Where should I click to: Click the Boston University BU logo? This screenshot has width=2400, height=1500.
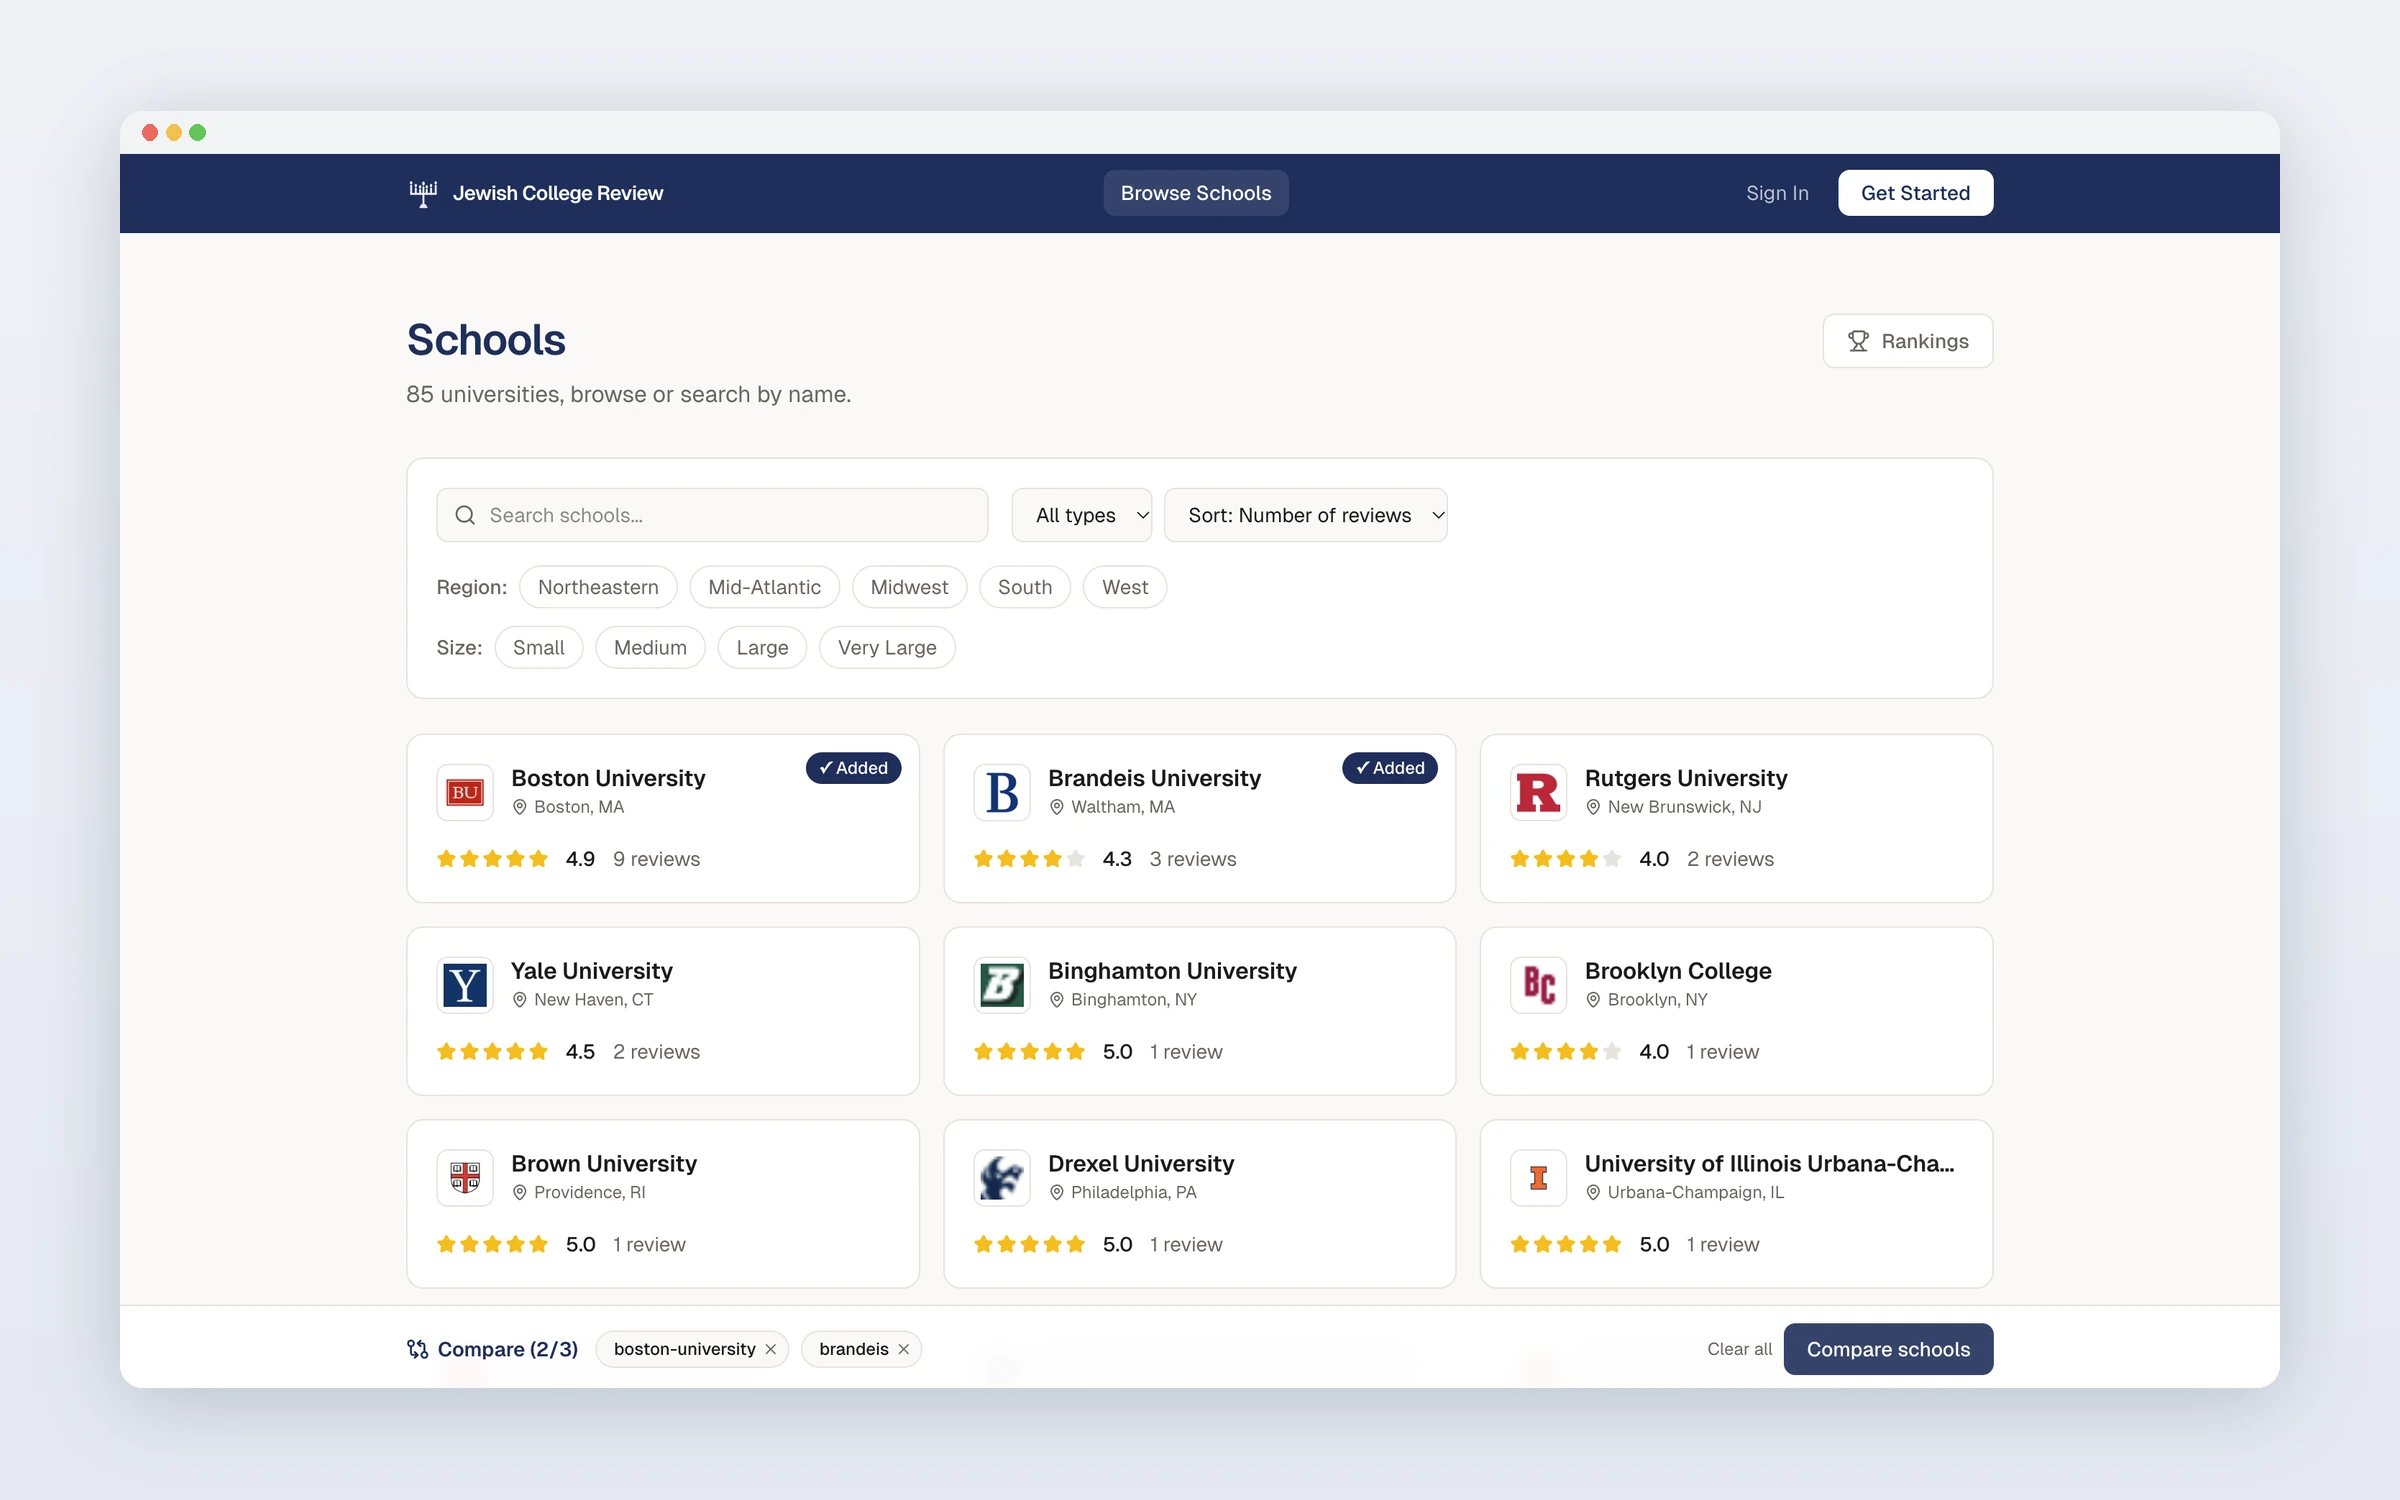pyautogui.click(x=465, y=792)
